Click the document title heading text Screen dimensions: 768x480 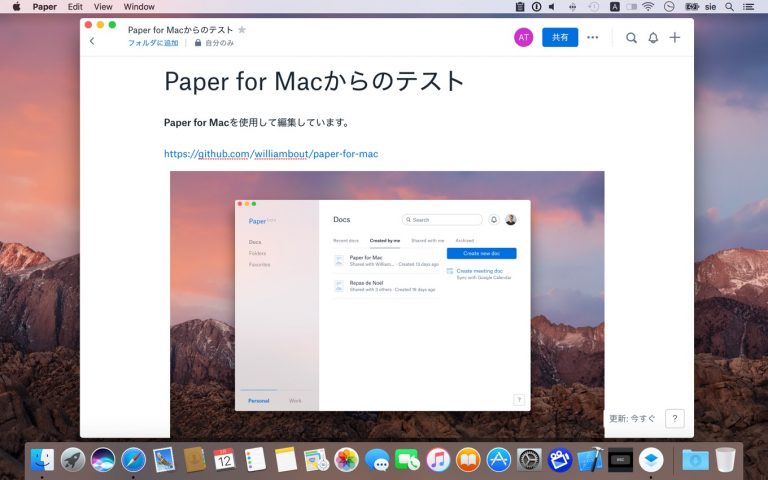[314, 81]
